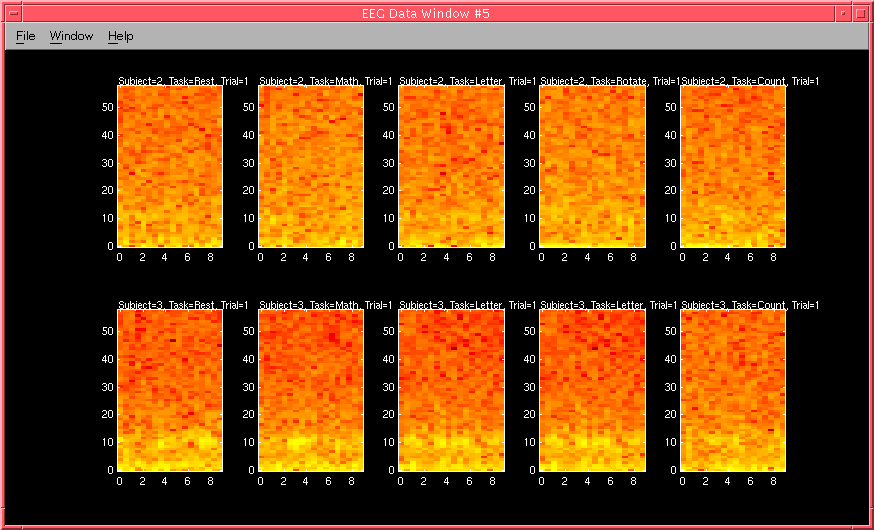Click the 'Subject=3, Task=Math, Trial=1' plot title
Image resolution: width=874 pixels, height=530 pixels.
(x=326, y=305)
